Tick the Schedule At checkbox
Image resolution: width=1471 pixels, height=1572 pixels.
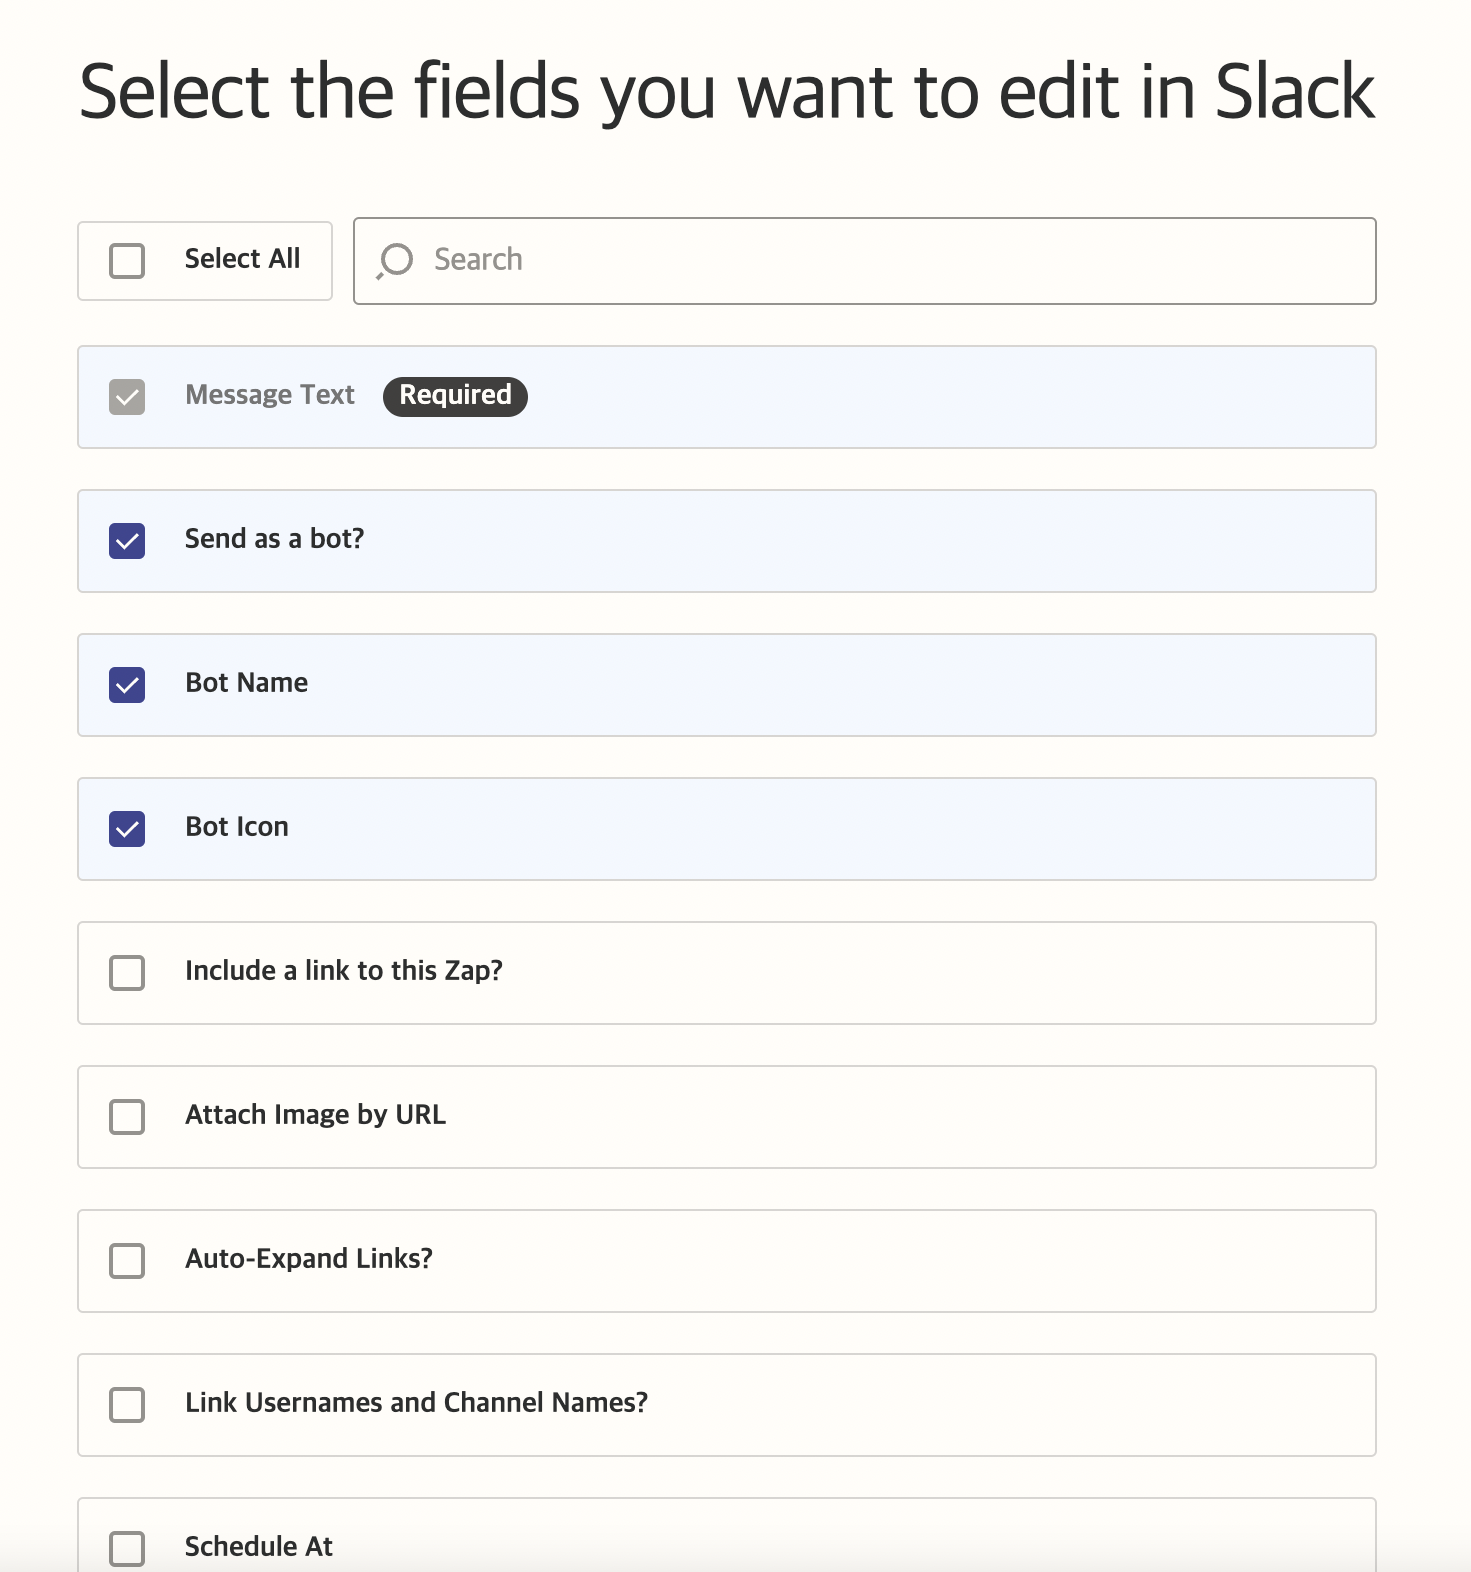pyautogui.click(x=127, y=1549)
